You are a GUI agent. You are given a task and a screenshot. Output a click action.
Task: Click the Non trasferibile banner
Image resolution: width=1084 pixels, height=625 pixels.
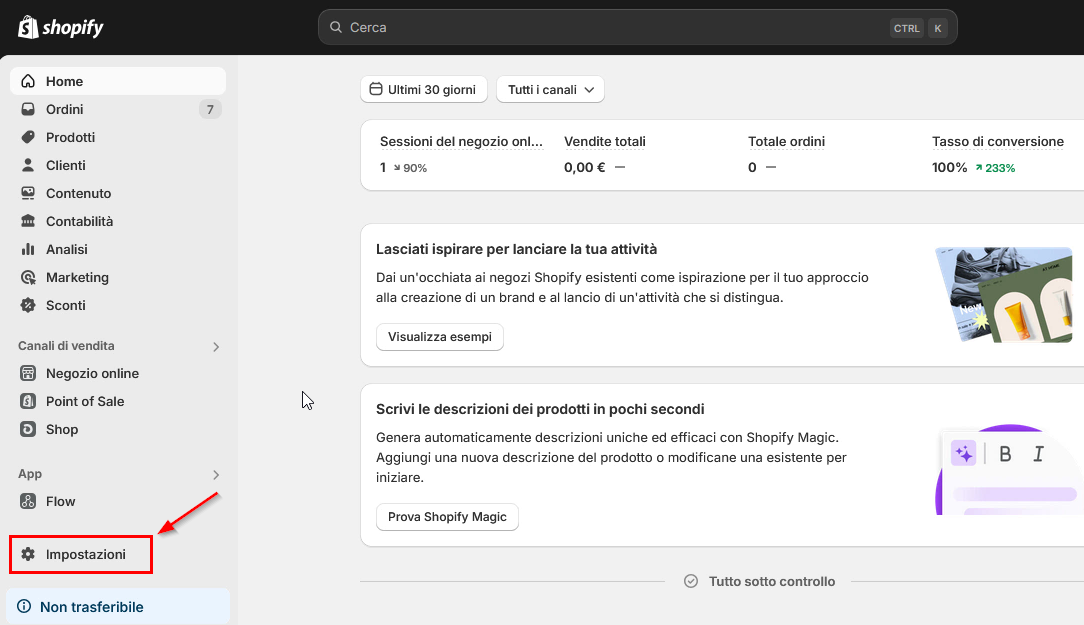[118, 606]
